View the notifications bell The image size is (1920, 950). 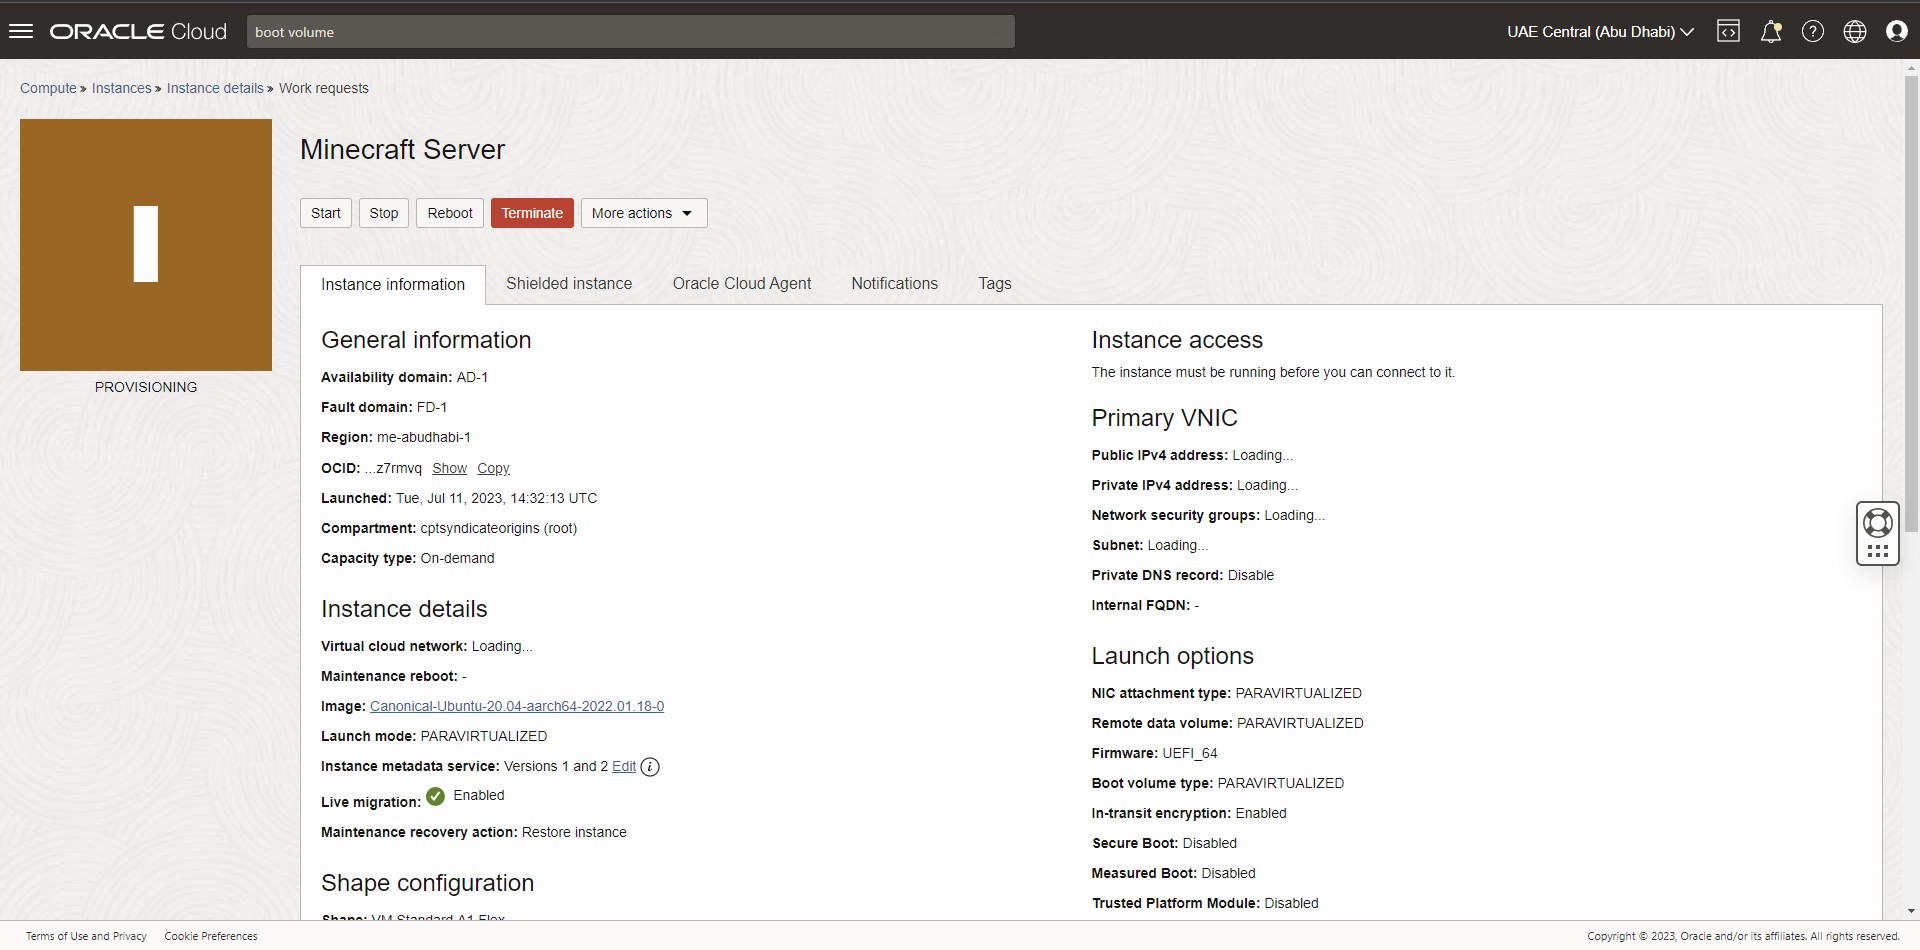(x=1771, y=31)
